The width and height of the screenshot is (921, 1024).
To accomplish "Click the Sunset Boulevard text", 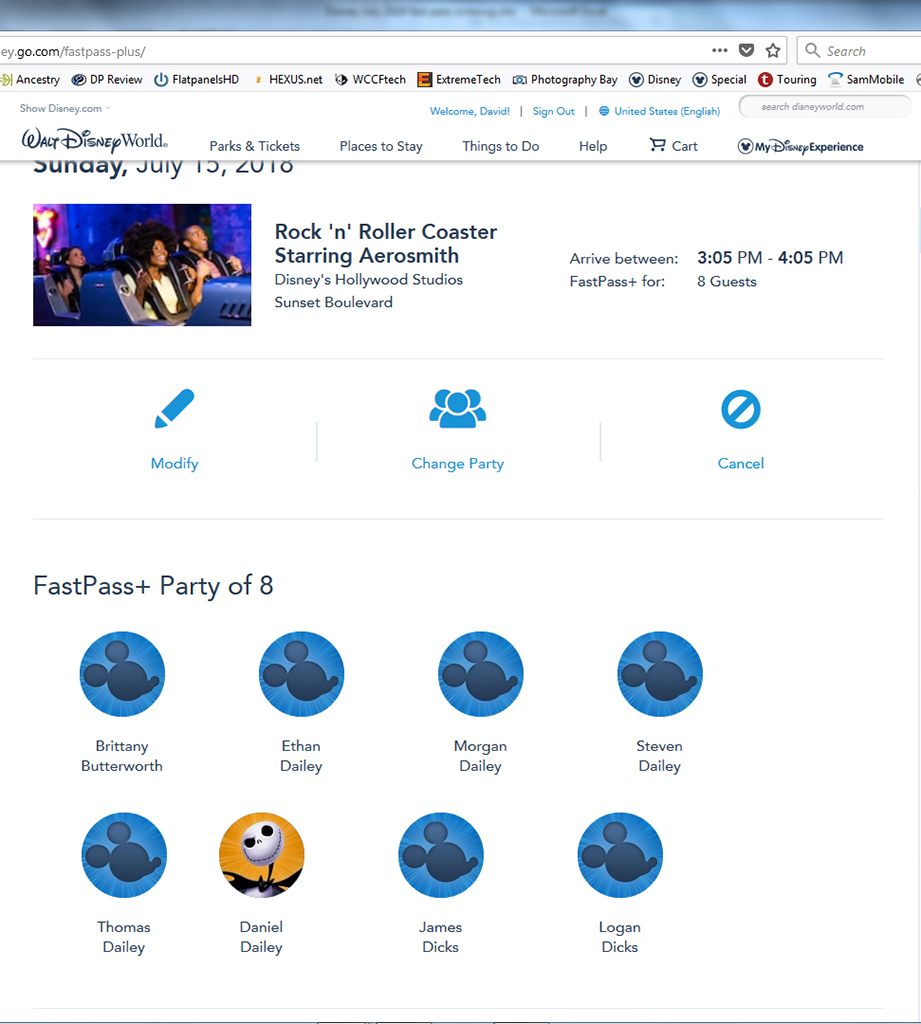I will 334,302.
